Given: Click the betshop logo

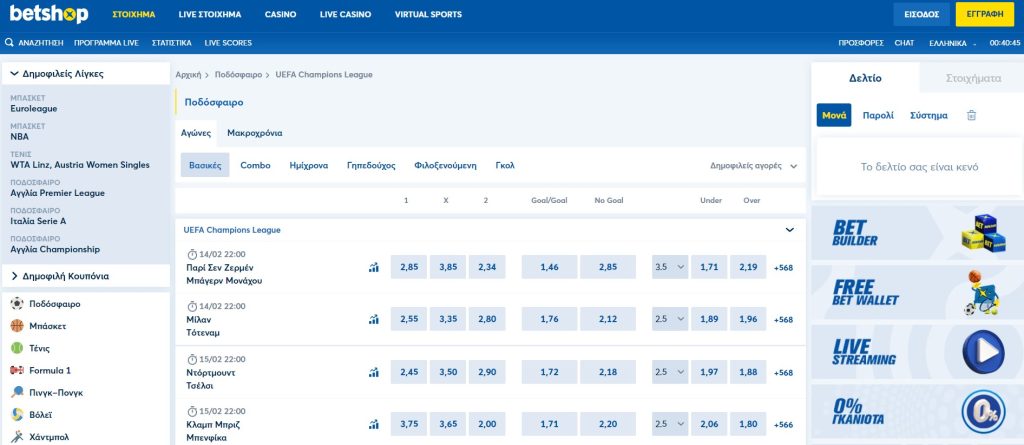Looking at the screenshot, I should (x=49, y=14).
